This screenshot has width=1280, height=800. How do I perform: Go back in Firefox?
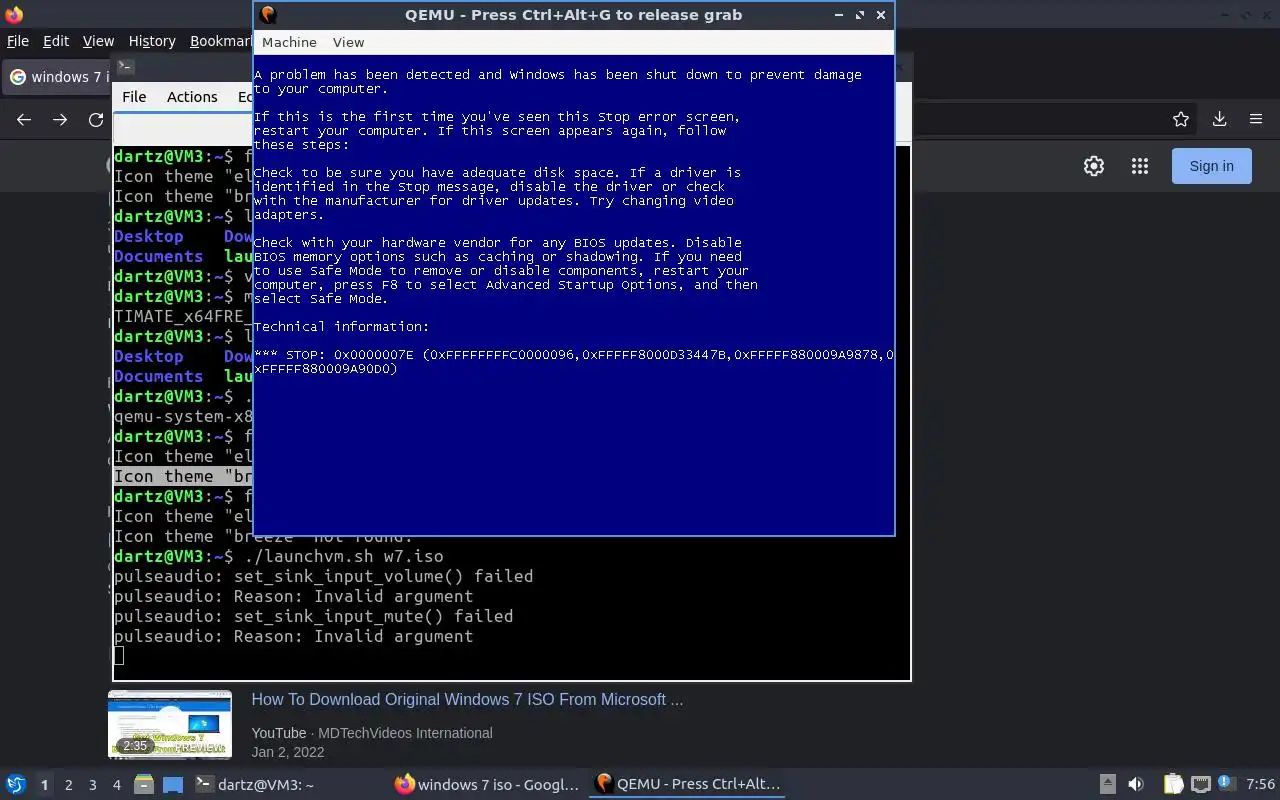pos(24,119)
